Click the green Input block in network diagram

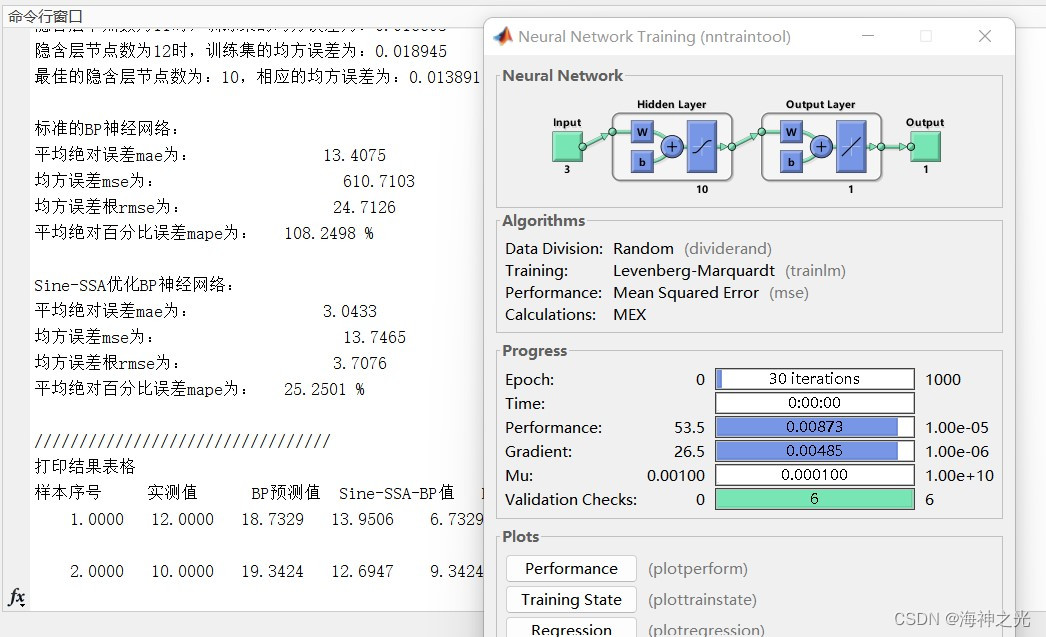pyautogui.click(x=567, y=146)
